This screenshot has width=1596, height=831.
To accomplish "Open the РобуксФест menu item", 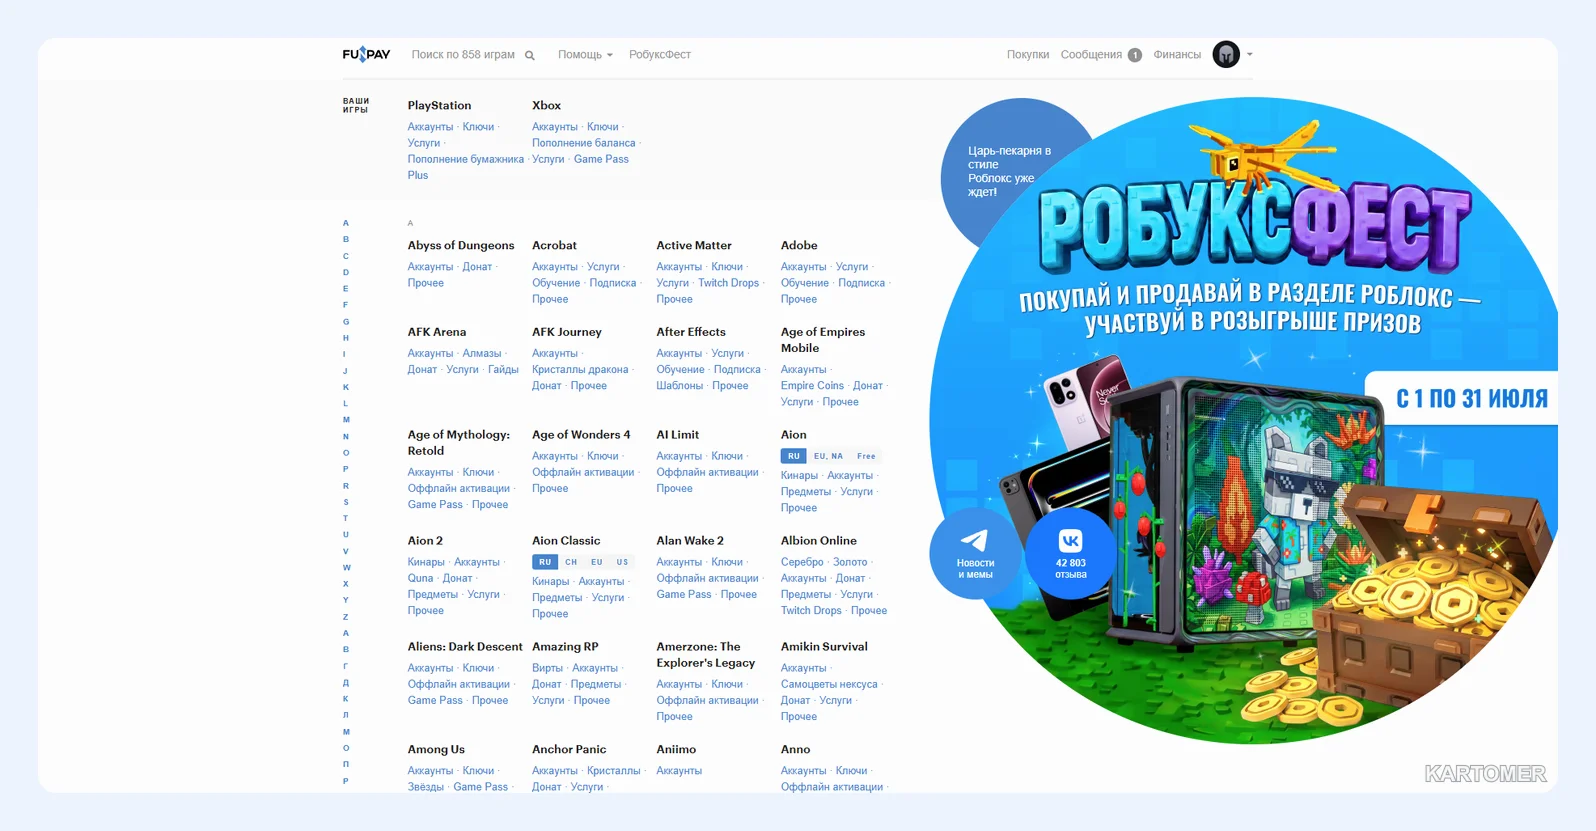I will (x=660, y=55).
